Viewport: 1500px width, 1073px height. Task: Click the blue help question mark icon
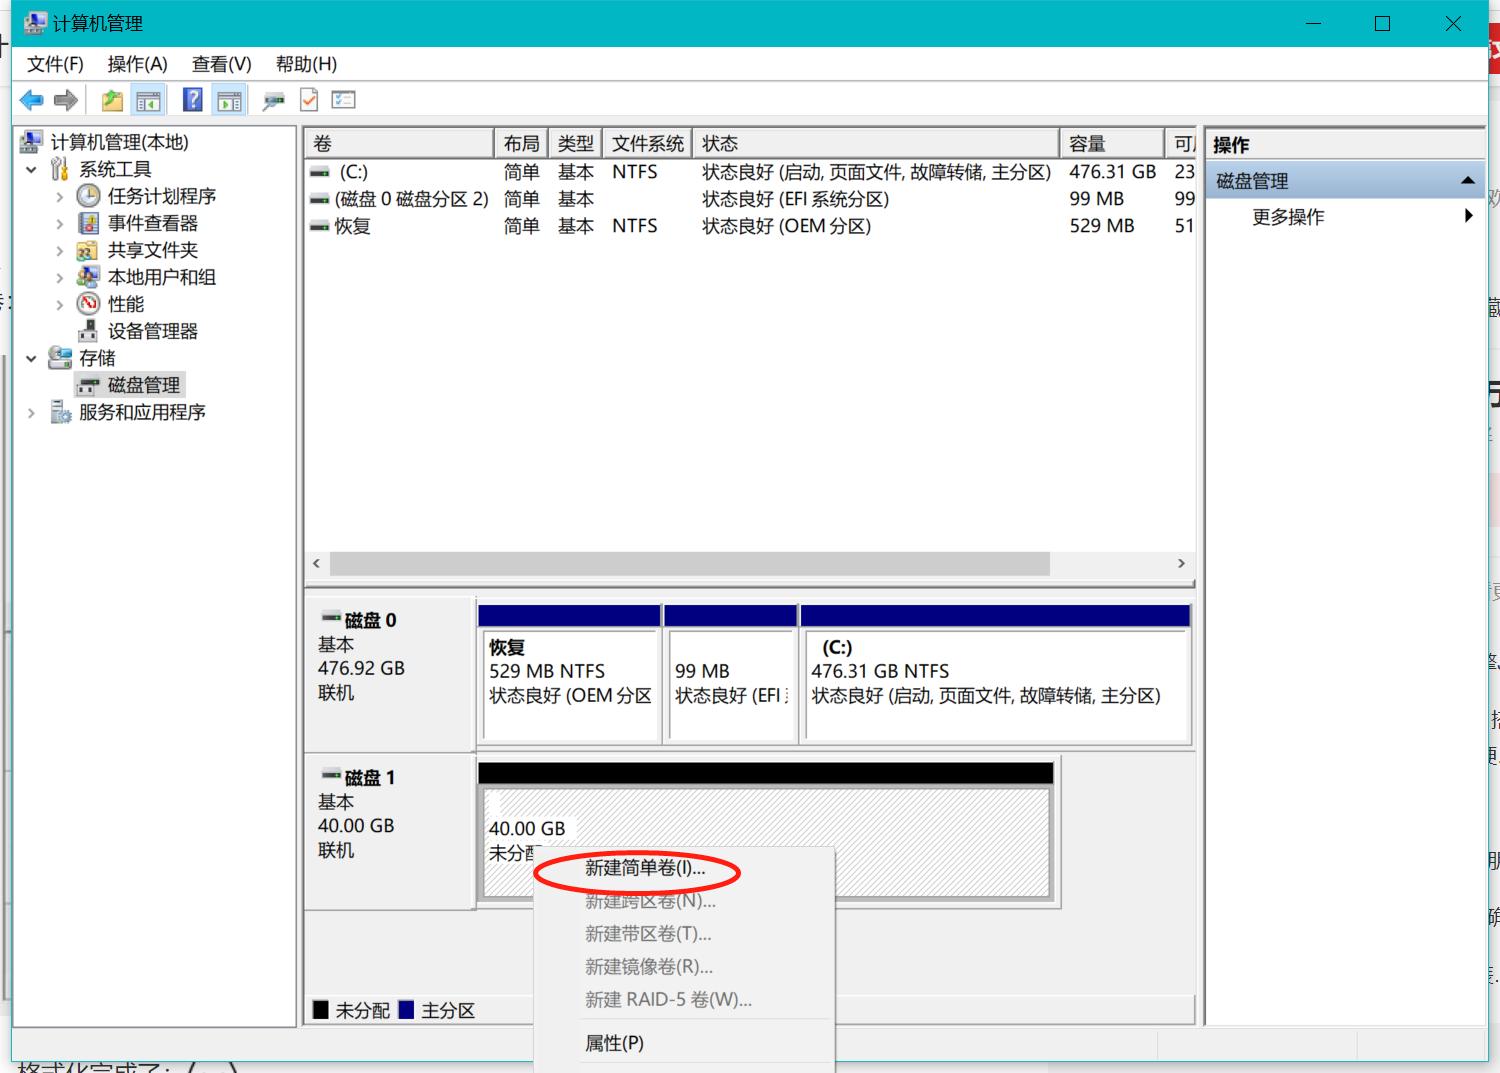point(193,100)
